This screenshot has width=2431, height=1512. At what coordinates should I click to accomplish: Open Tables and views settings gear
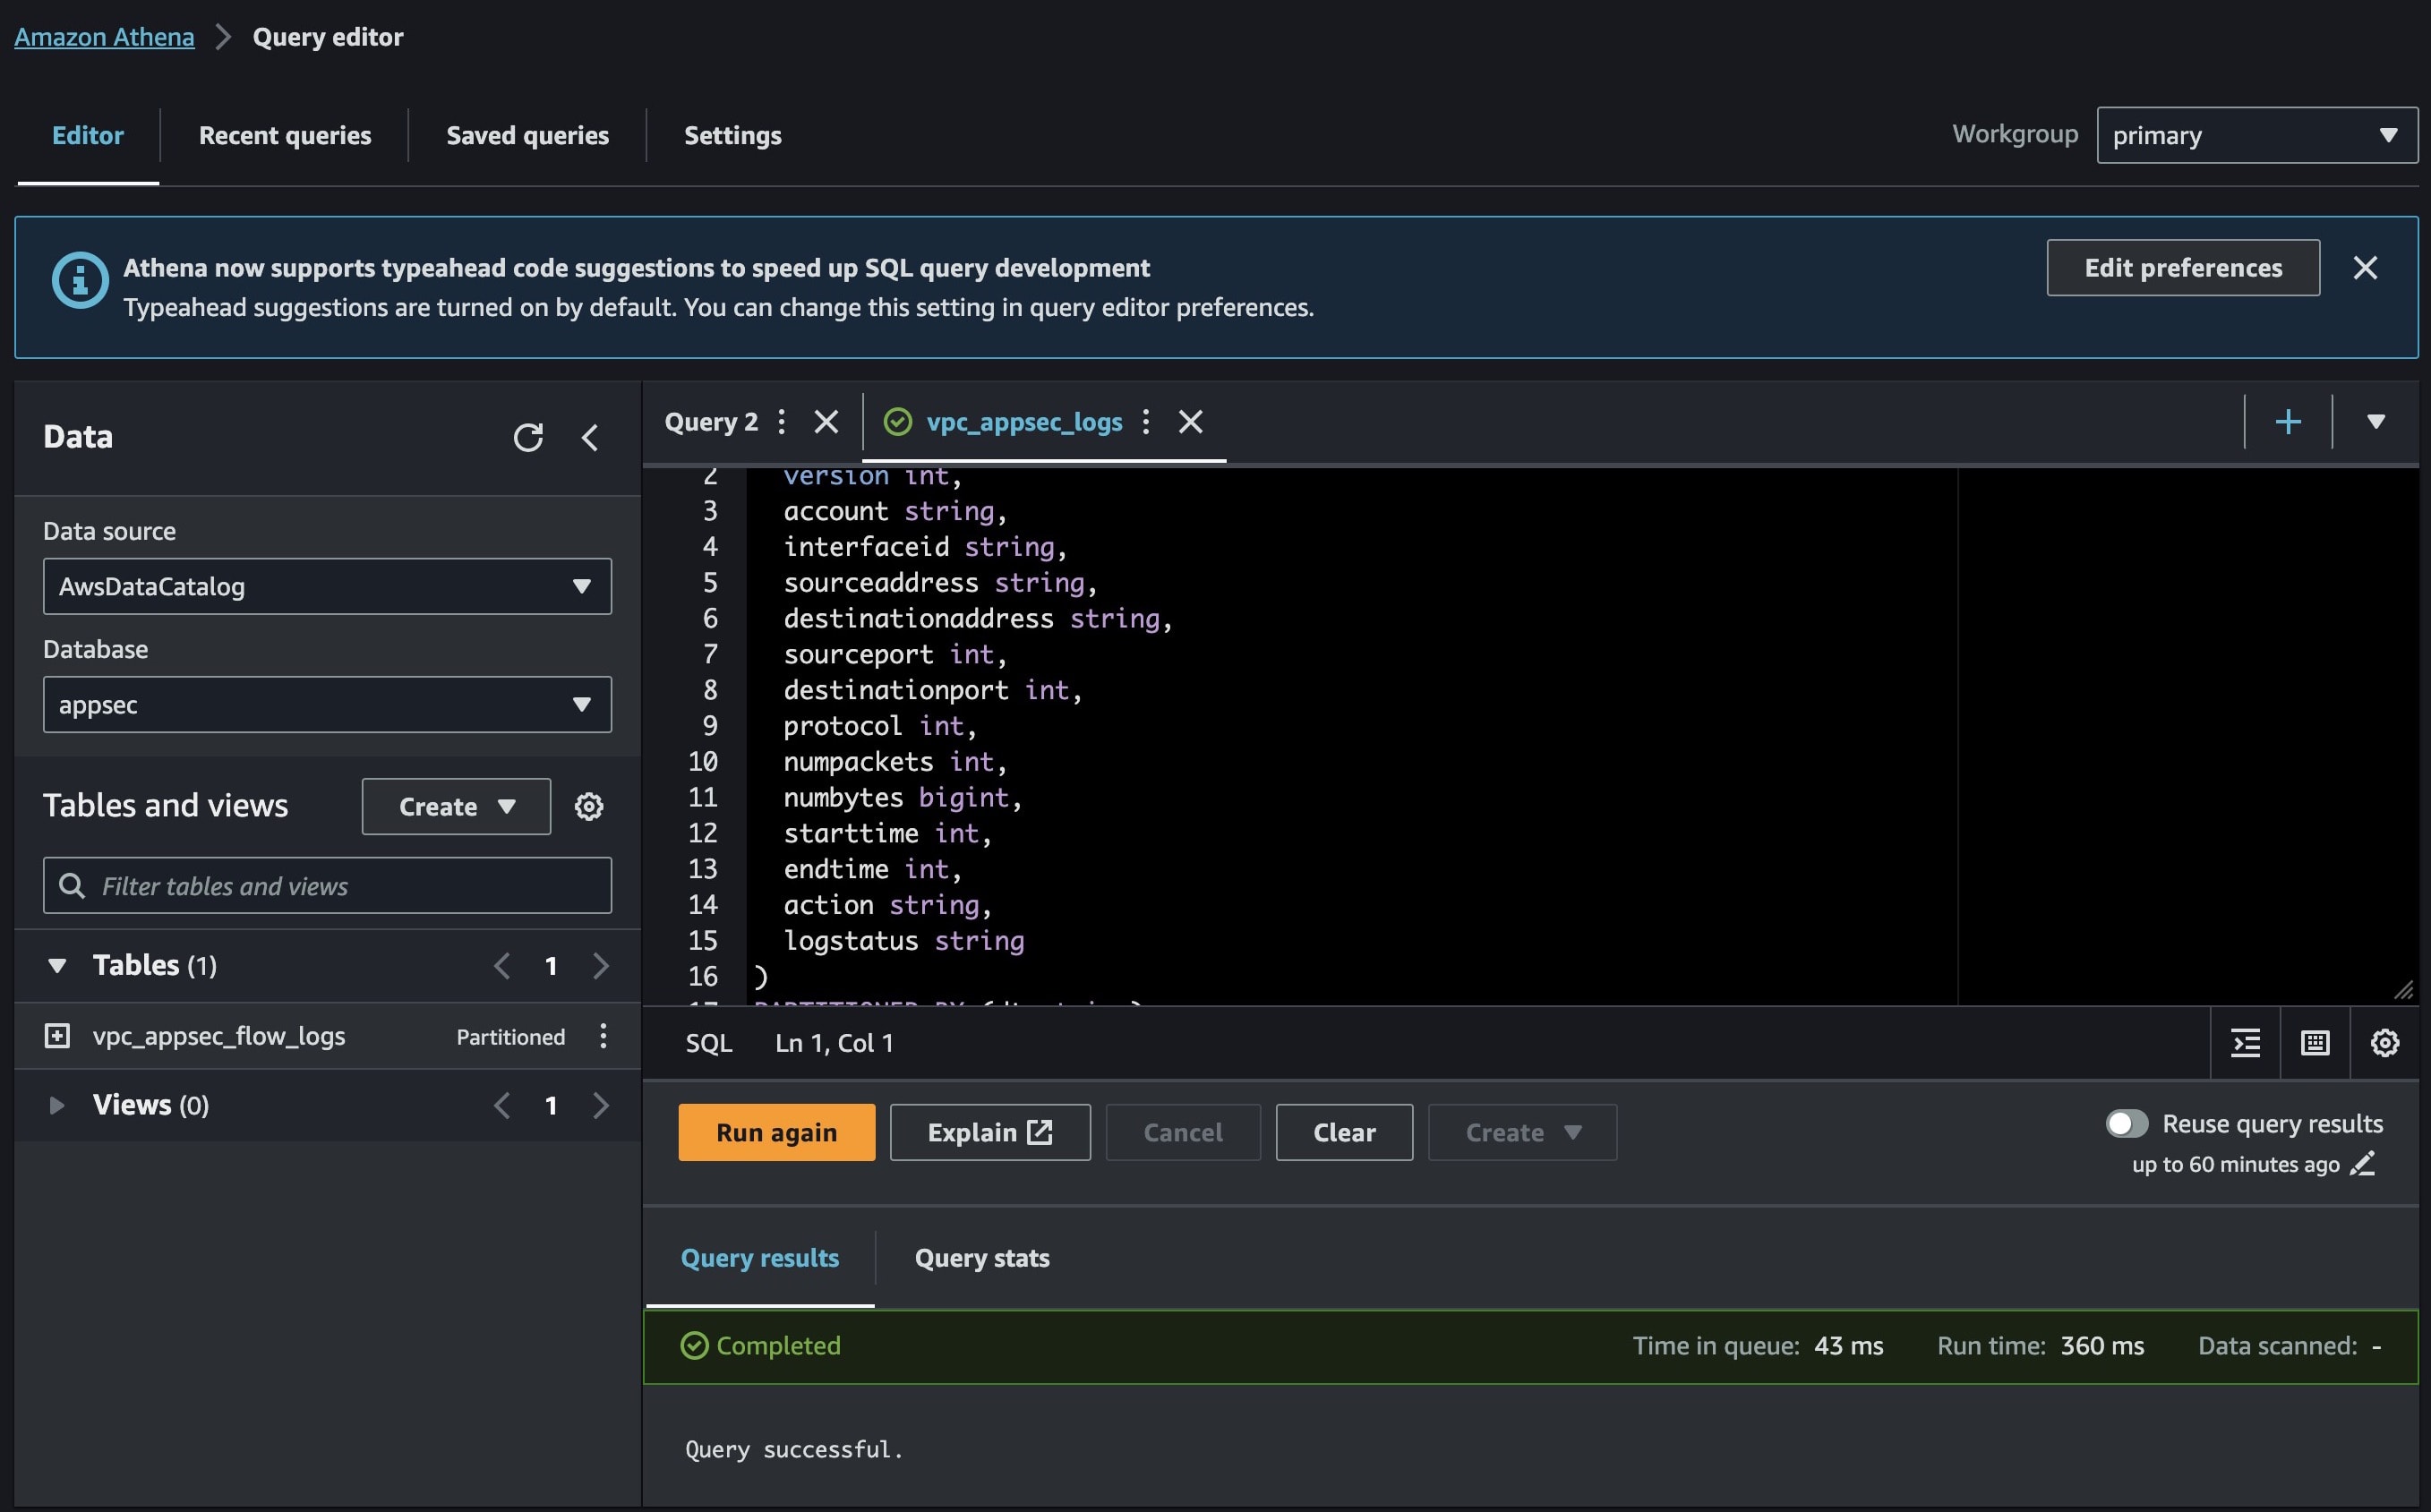coord(589,806)
